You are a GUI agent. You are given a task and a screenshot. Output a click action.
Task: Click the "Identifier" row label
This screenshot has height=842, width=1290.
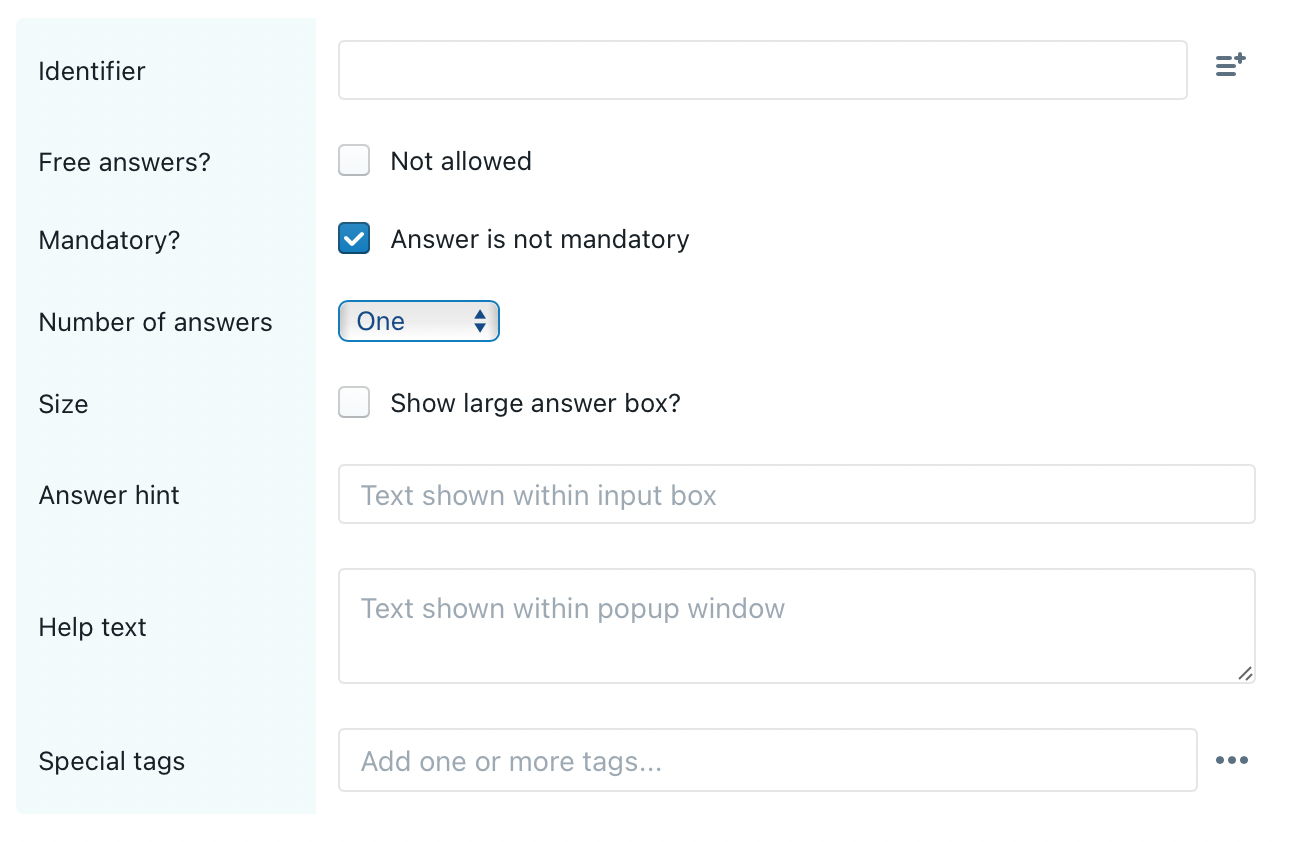[92, 71]
